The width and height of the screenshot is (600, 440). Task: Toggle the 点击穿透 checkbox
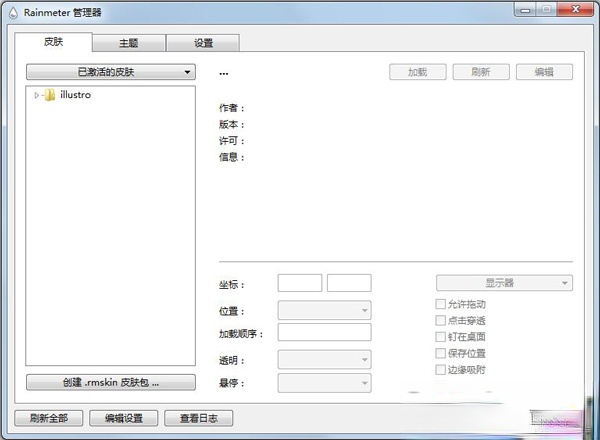(441, 321)
